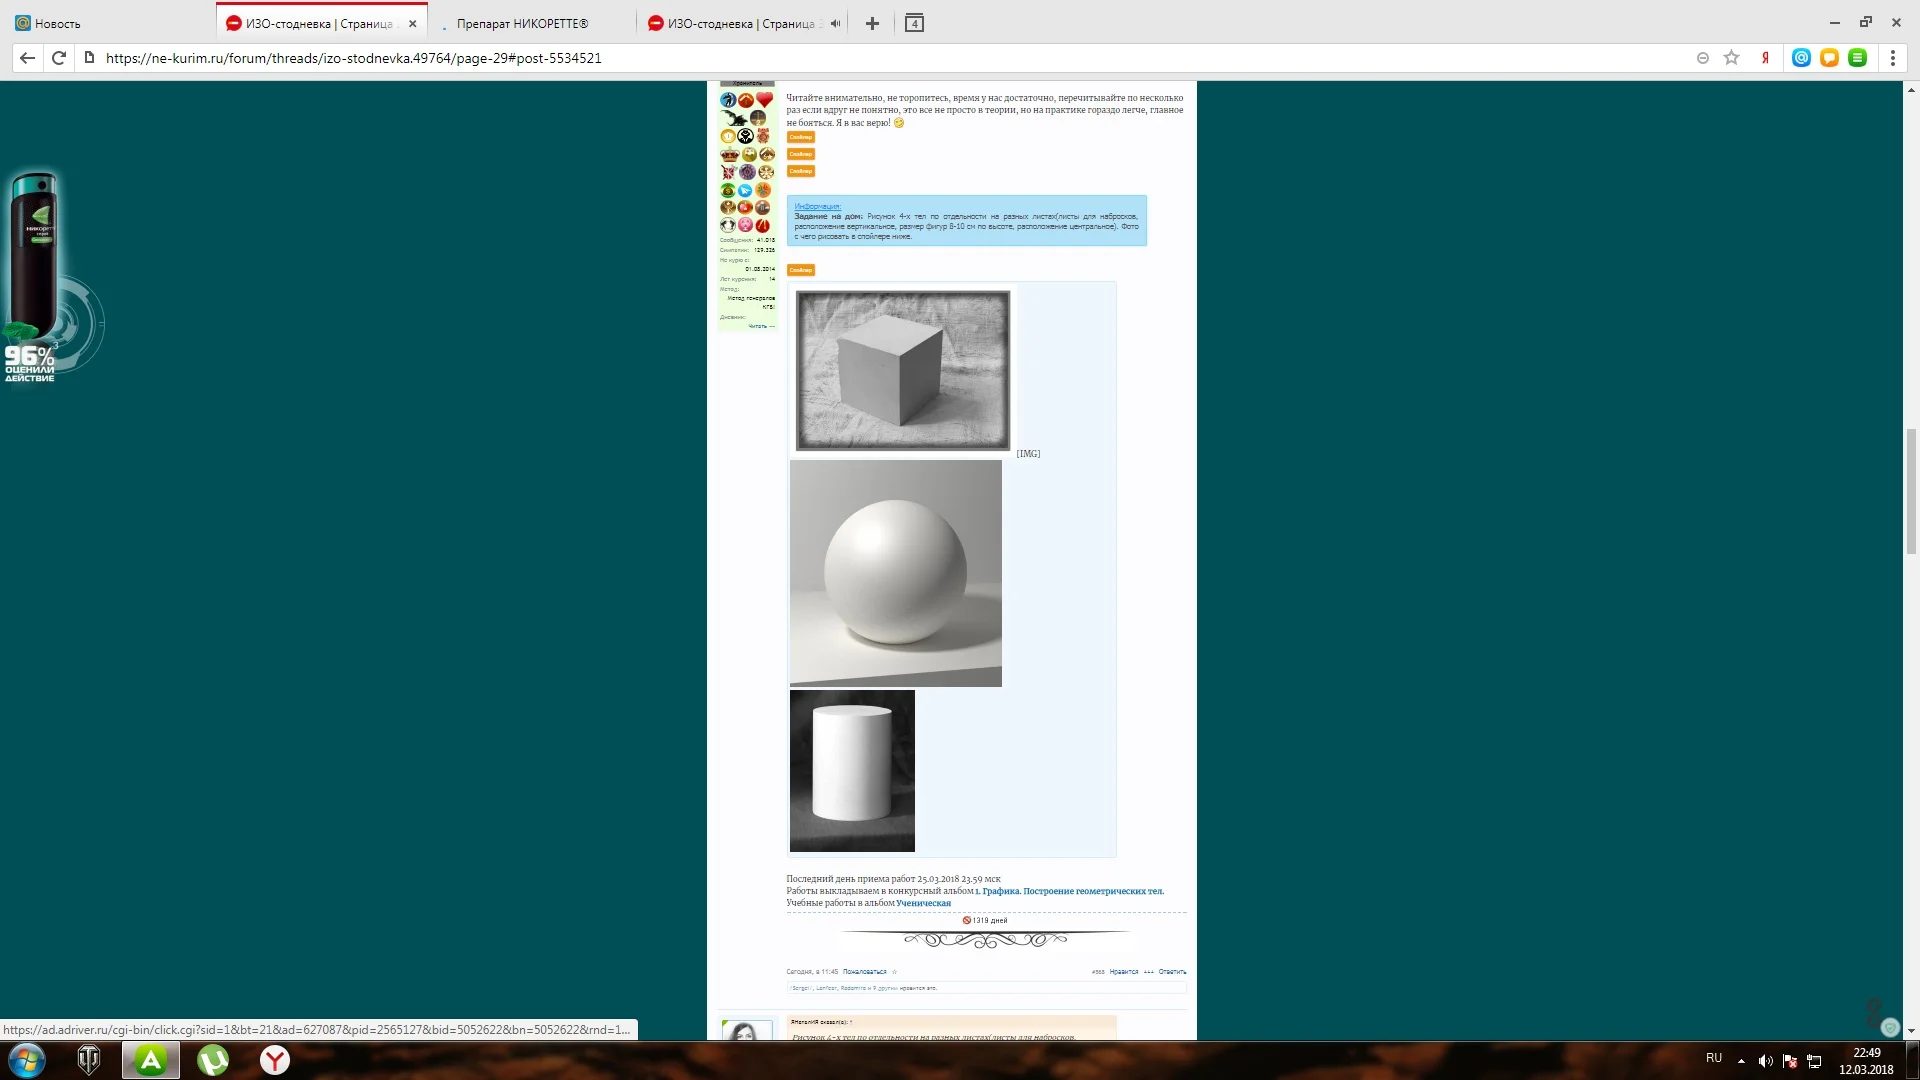Expand the first orange Спойлер button

(x=800, y=137)
